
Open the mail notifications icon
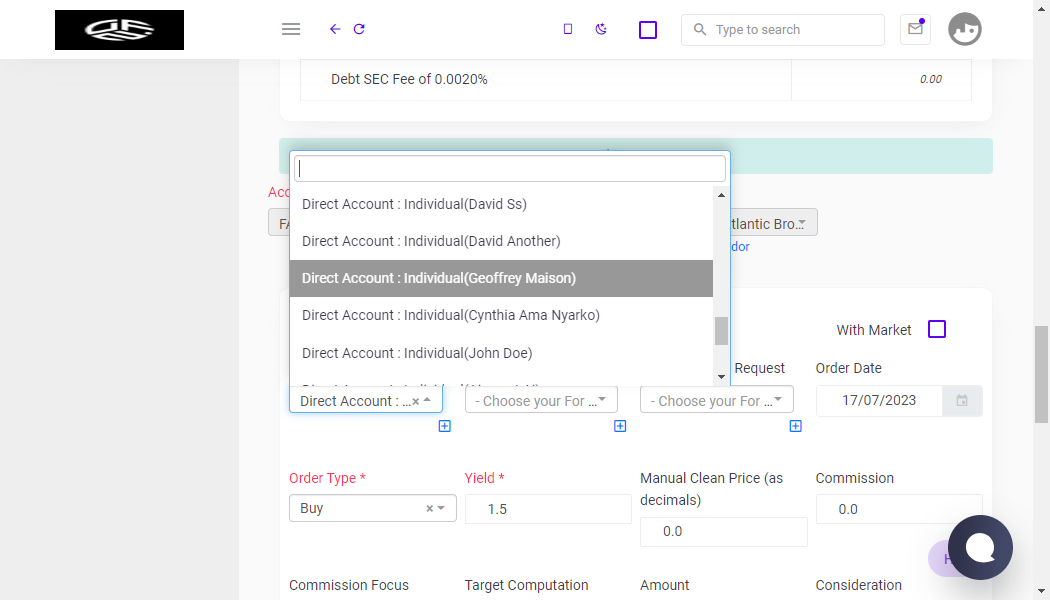[915, 29]
